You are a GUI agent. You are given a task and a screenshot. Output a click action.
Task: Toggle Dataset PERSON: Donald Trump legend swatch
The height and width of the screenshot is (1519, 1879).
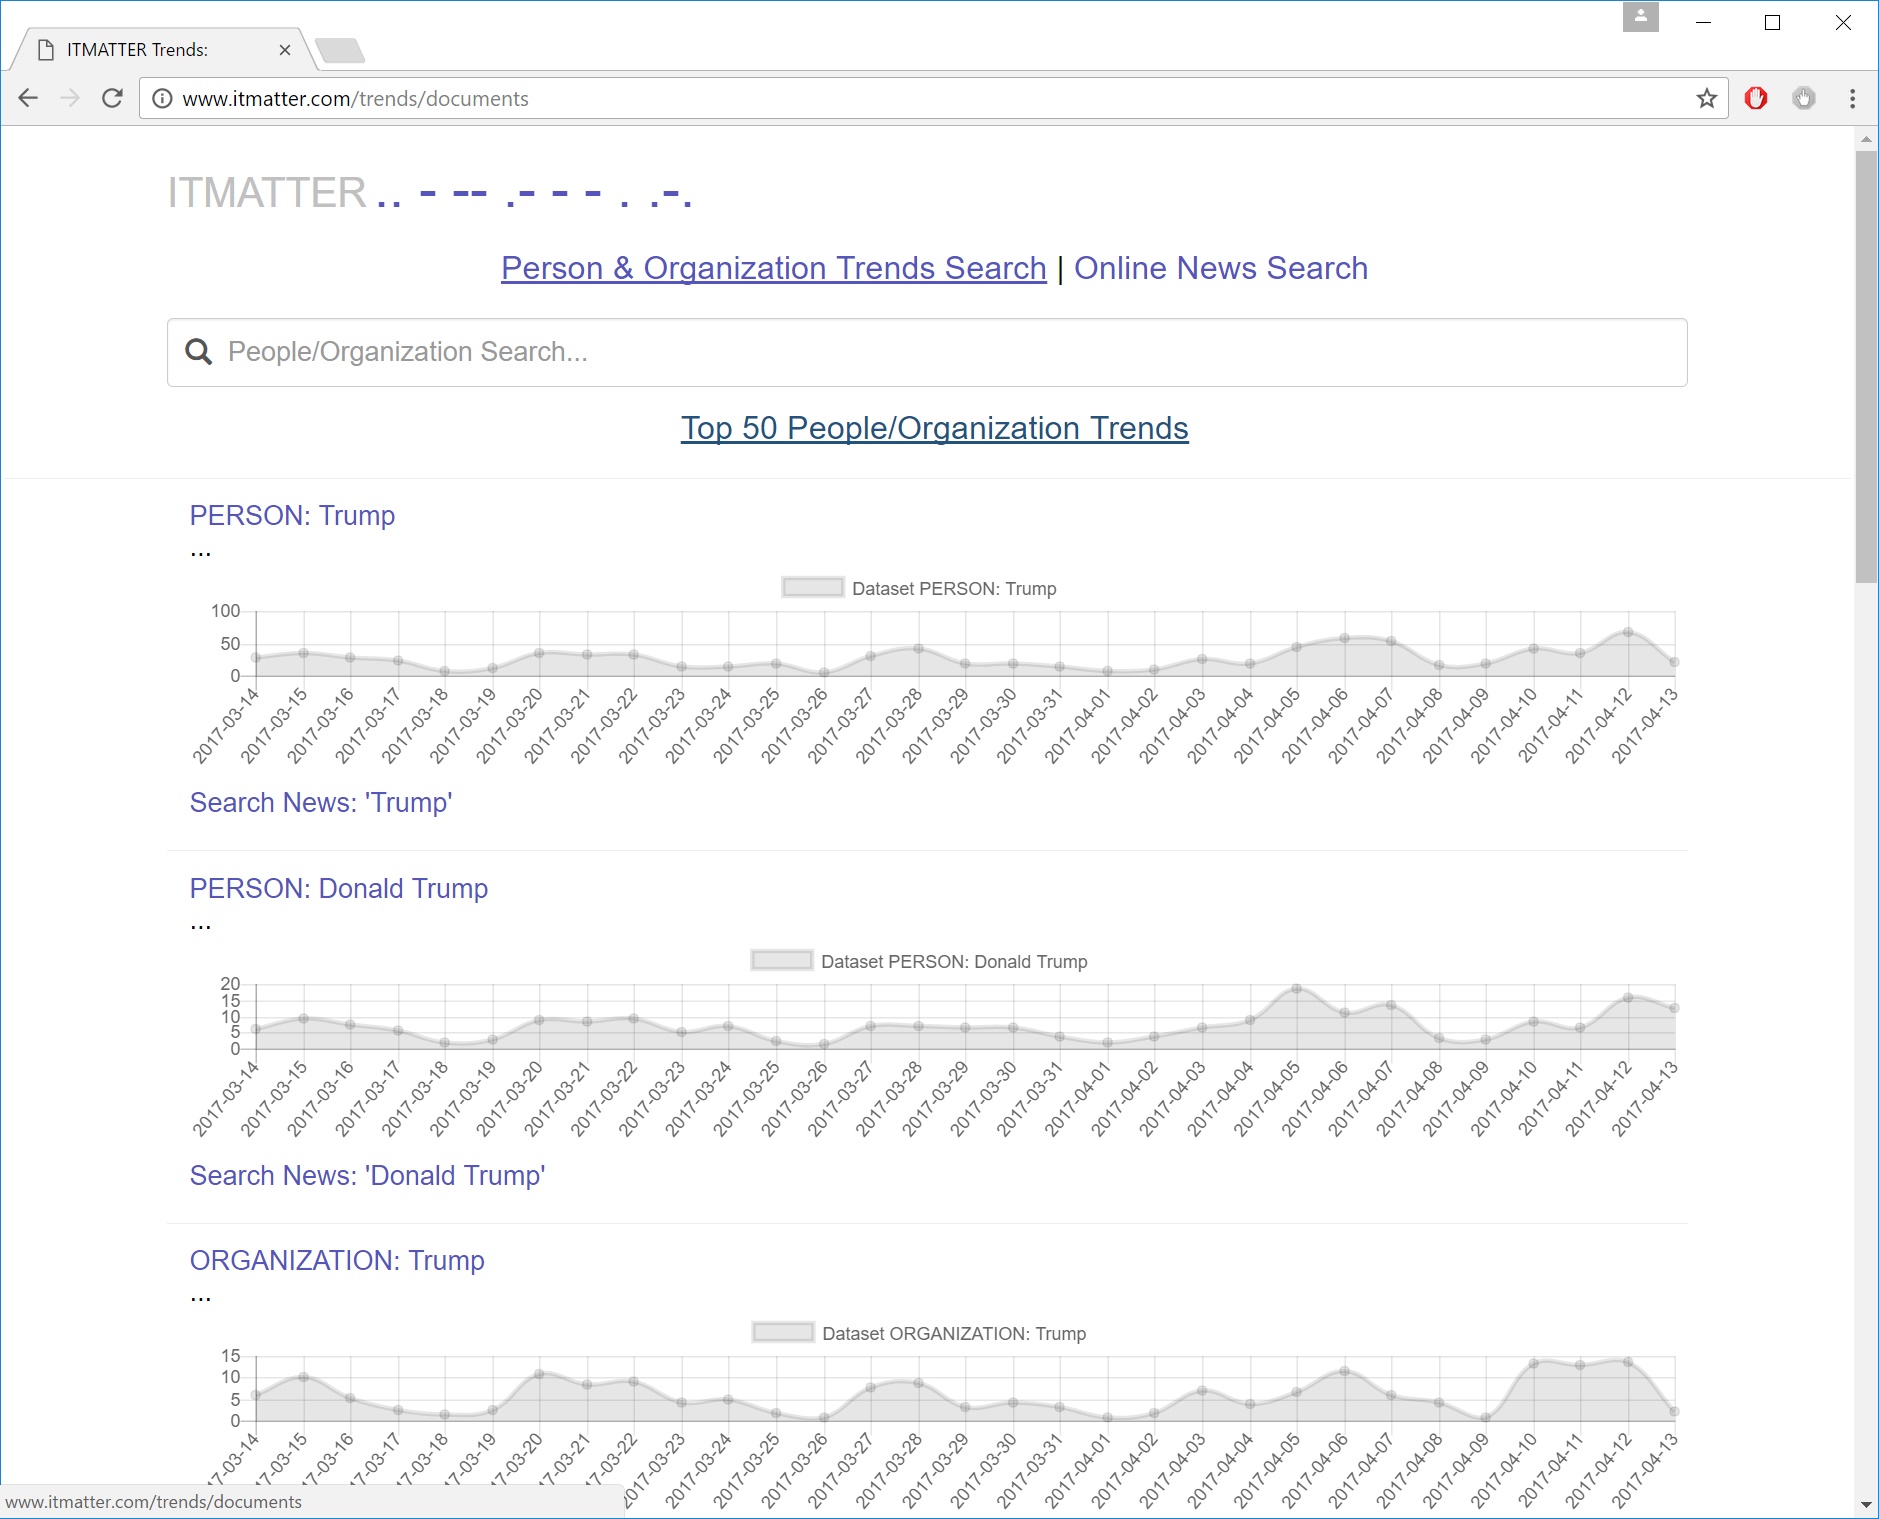click(x=782, y=961)
